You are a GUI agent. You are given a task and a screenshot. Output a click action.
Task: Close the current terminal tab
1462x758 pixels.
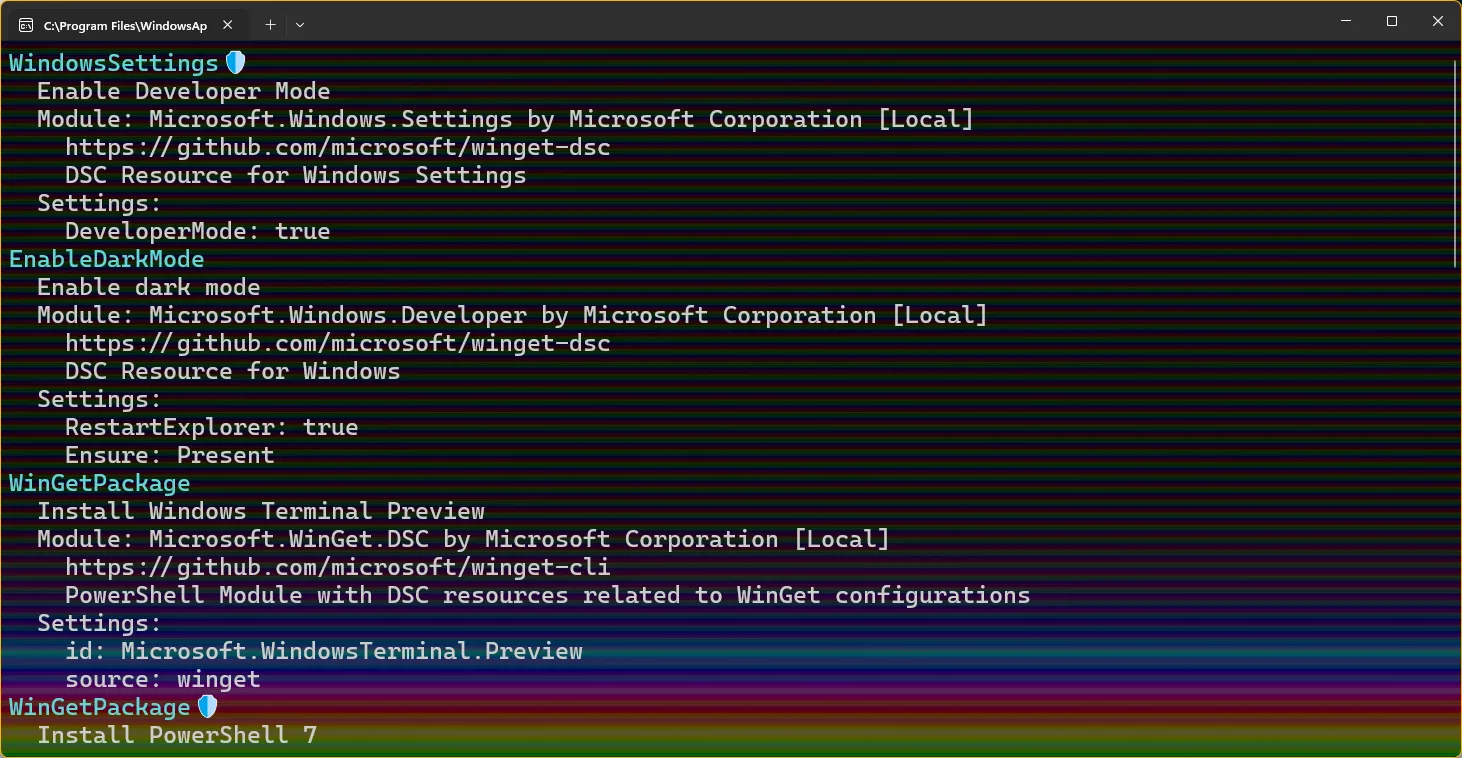228,25
